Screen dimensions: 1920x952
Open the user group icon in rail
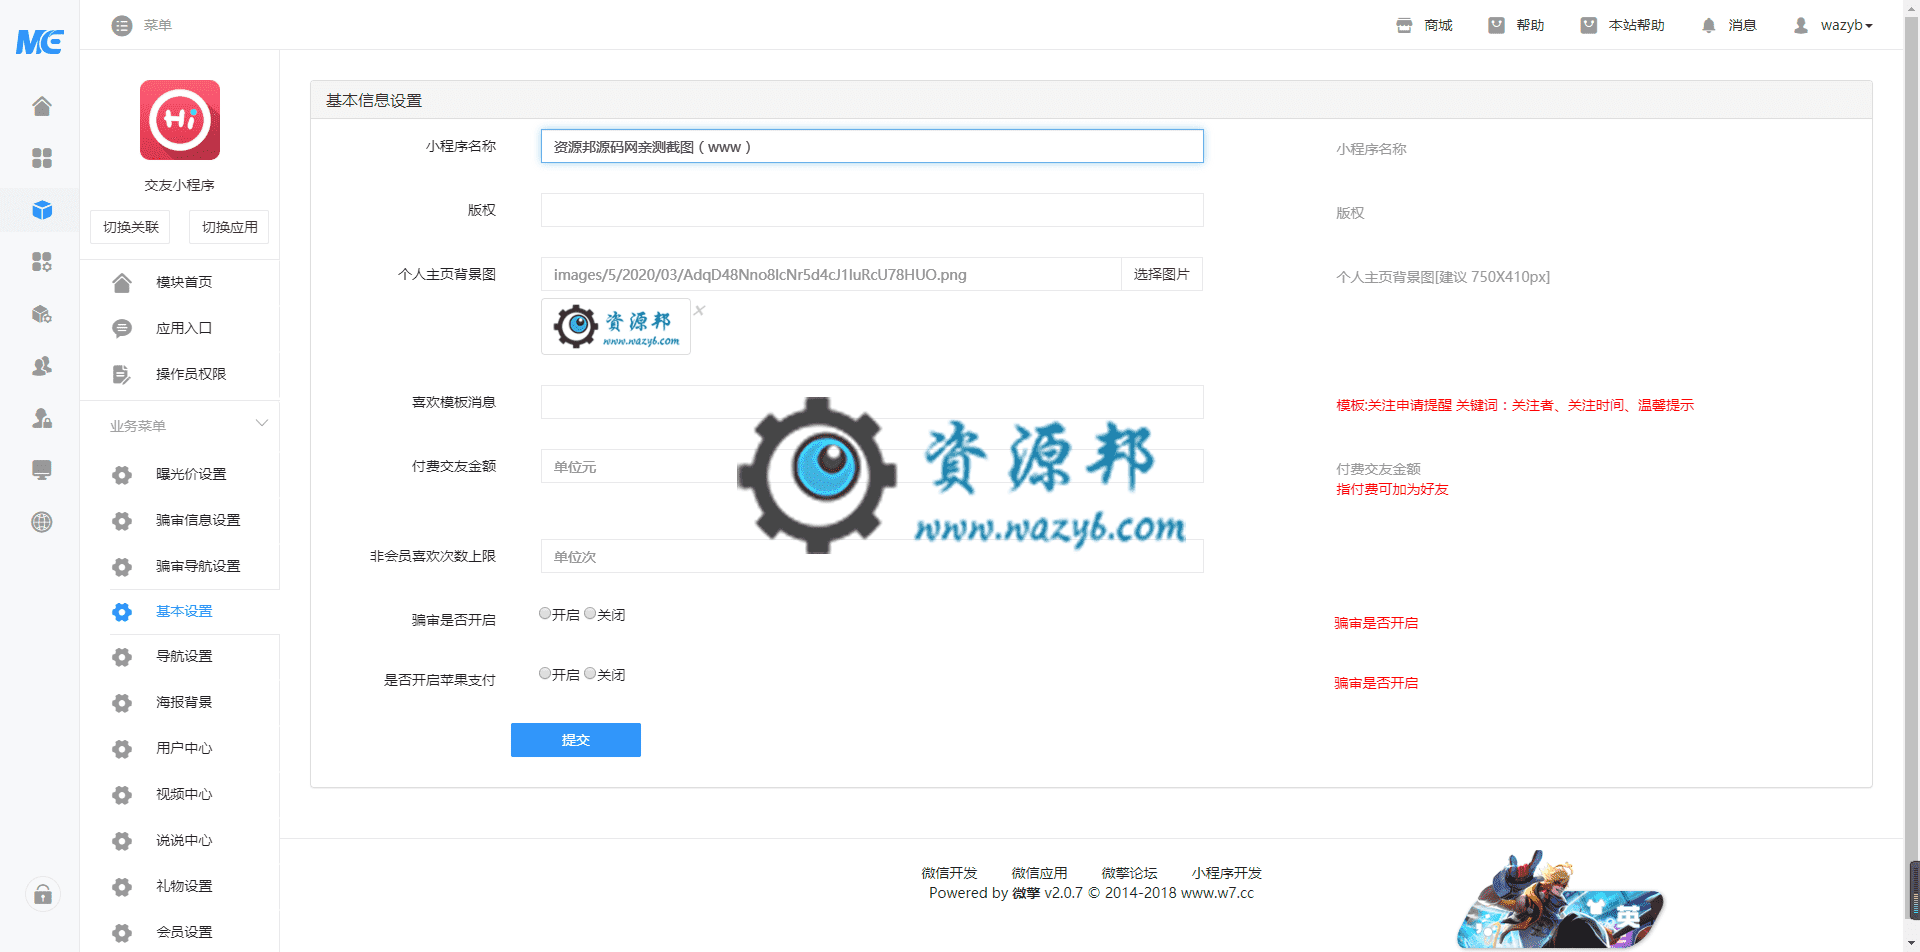point(41,366)
